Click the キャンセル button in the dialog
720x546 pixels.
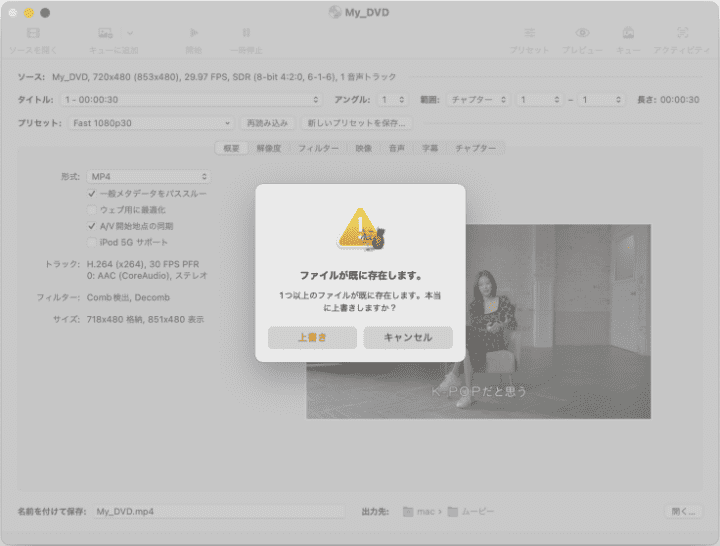(407, 337)
